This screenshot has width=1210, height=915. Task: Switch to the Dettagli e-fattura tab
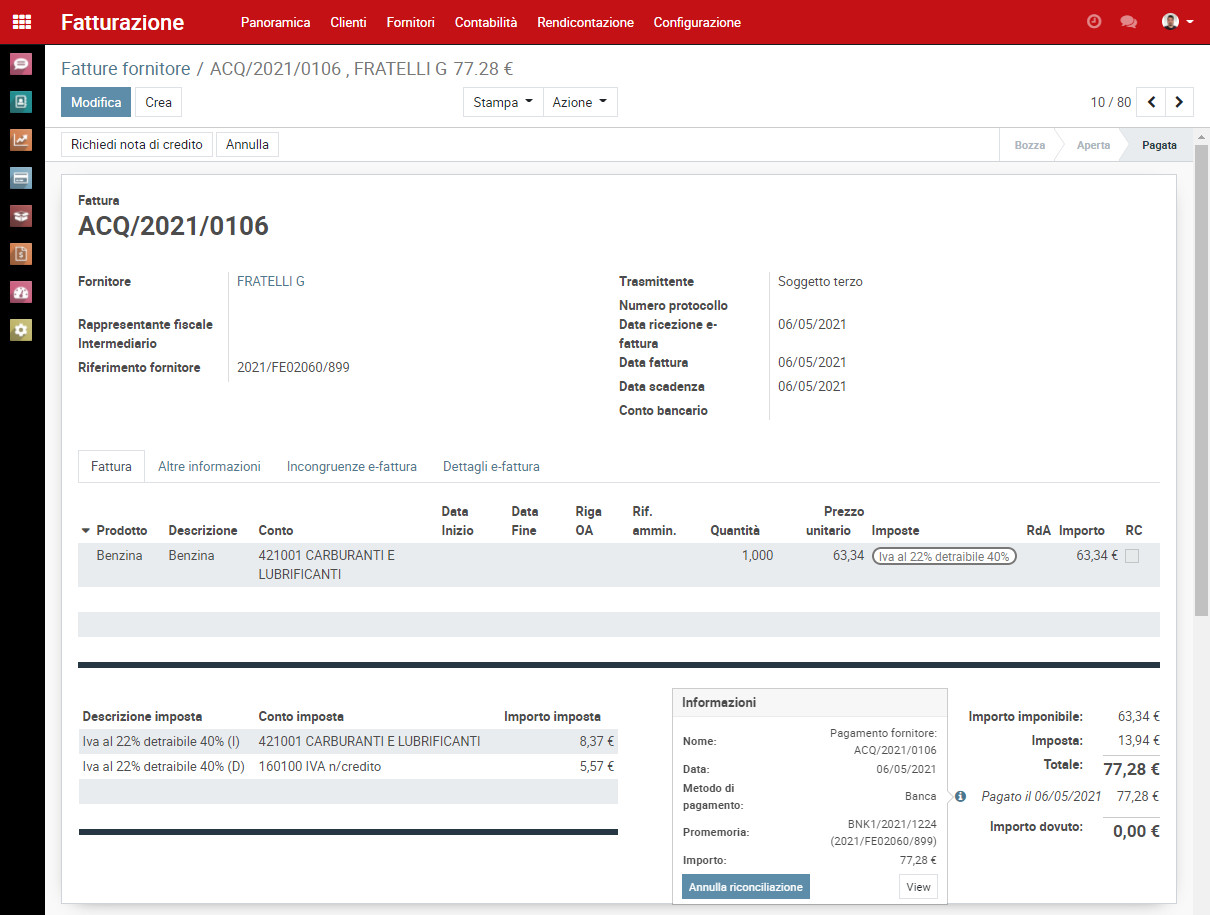491,466
